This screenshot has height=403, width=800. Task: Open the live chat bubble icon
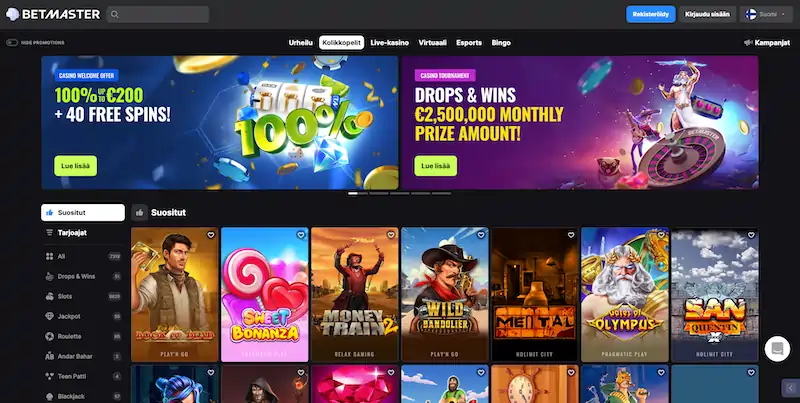coord(777,349)
